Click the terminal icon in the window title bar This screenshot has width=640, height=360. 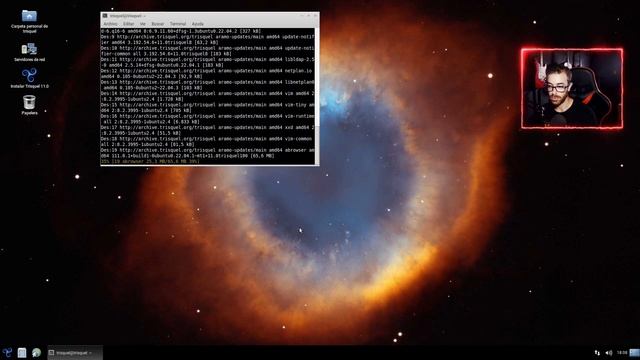point(105,16)
